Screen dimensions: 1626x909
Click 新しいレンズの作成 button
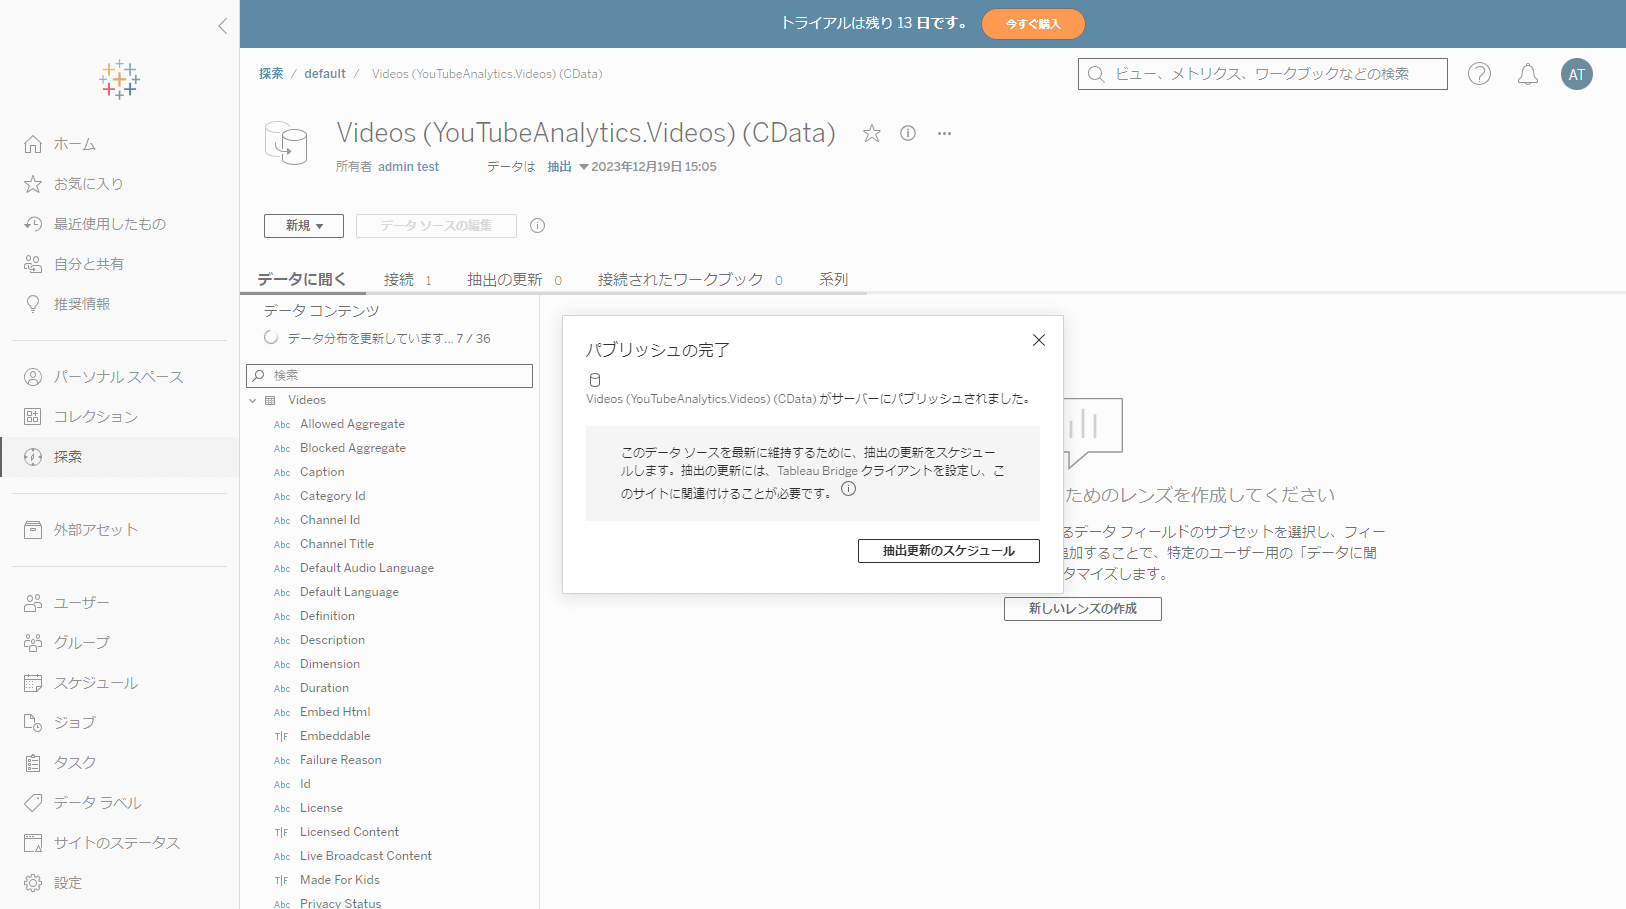click(1083, 609)
